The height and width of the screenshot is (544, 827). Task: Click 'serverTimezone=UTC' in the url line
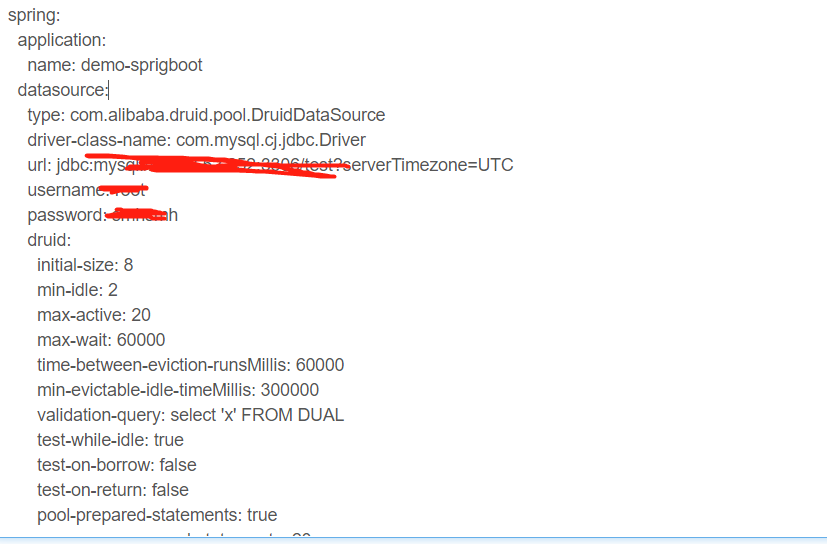click(x=428, y=165)
